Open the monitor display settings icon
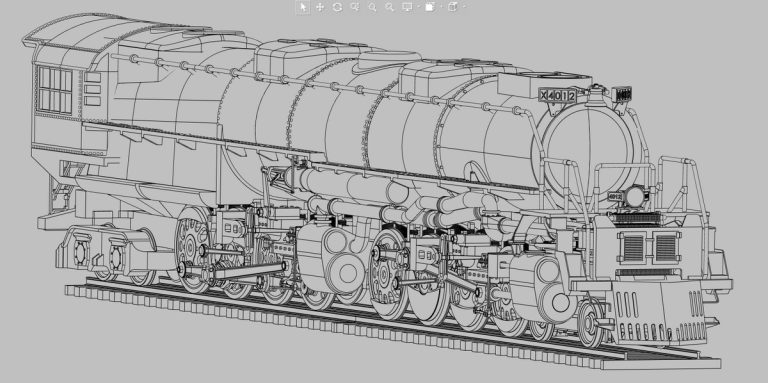 (x=407, y=7)
